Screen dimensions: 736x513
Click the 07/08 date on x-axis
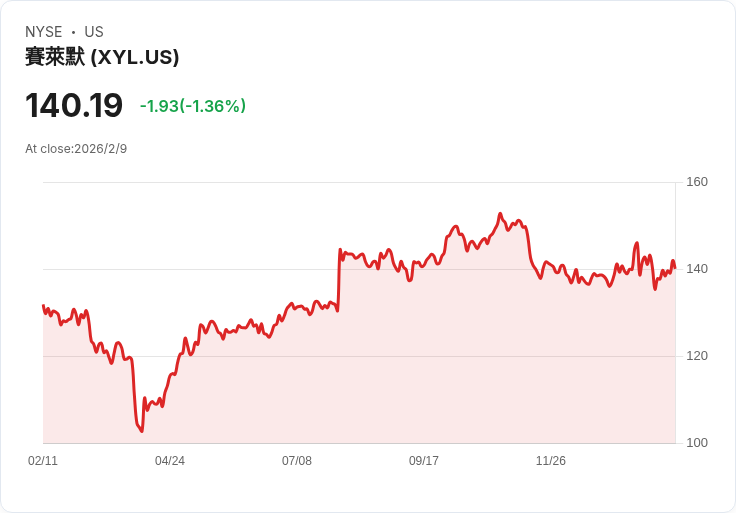pos(297,461)
